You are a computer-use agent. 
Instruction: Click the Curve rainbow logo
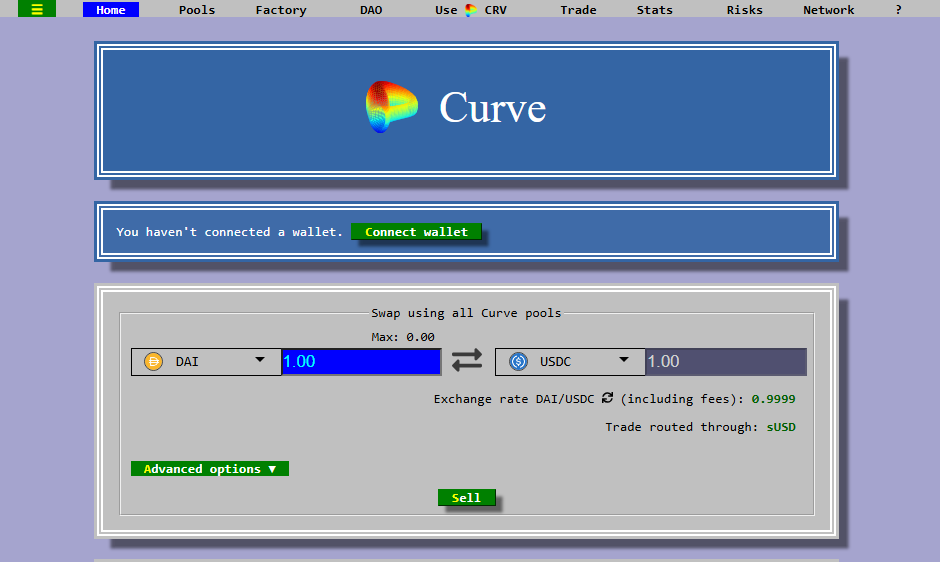(391, 107)
